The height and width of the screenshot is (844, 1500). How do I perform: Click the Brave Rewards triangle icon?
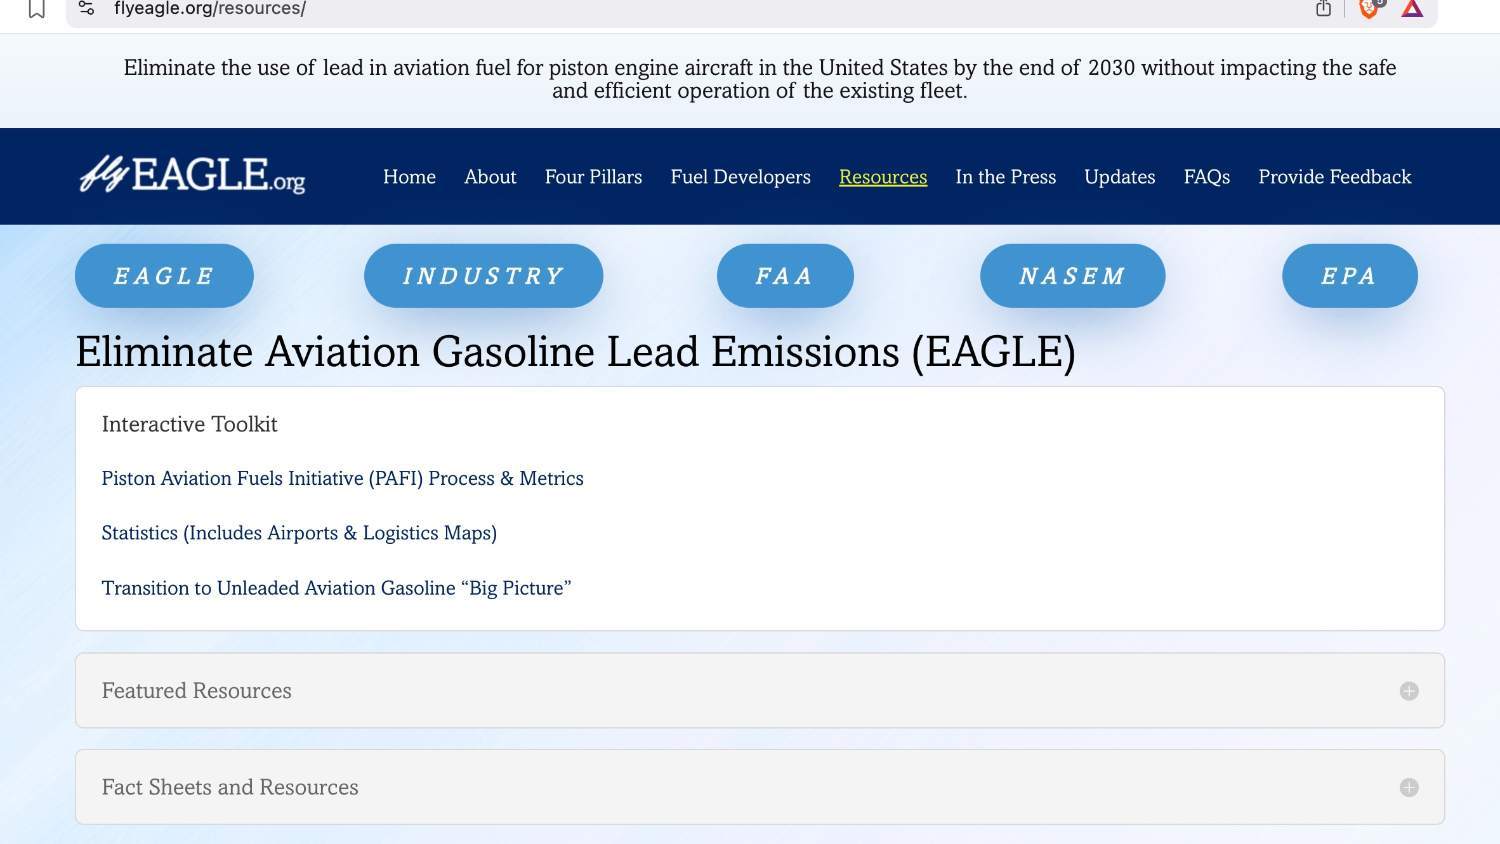point(1412,9)
